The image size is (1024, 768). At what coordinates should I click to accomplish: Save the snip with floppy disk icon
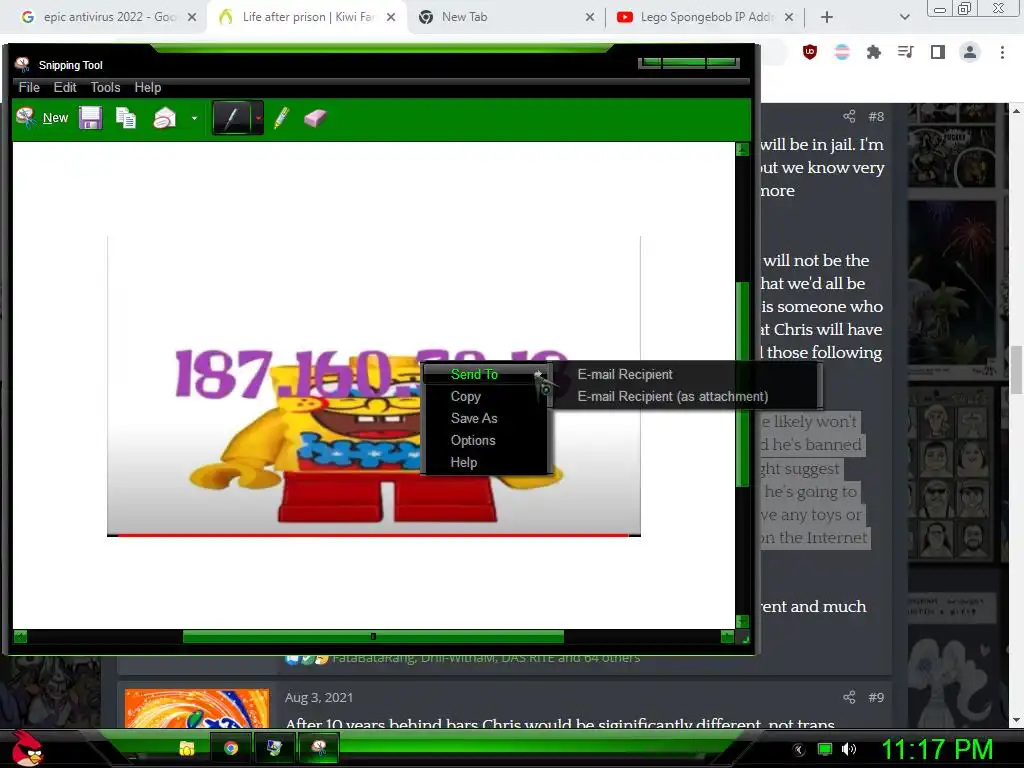click(90, 118)
